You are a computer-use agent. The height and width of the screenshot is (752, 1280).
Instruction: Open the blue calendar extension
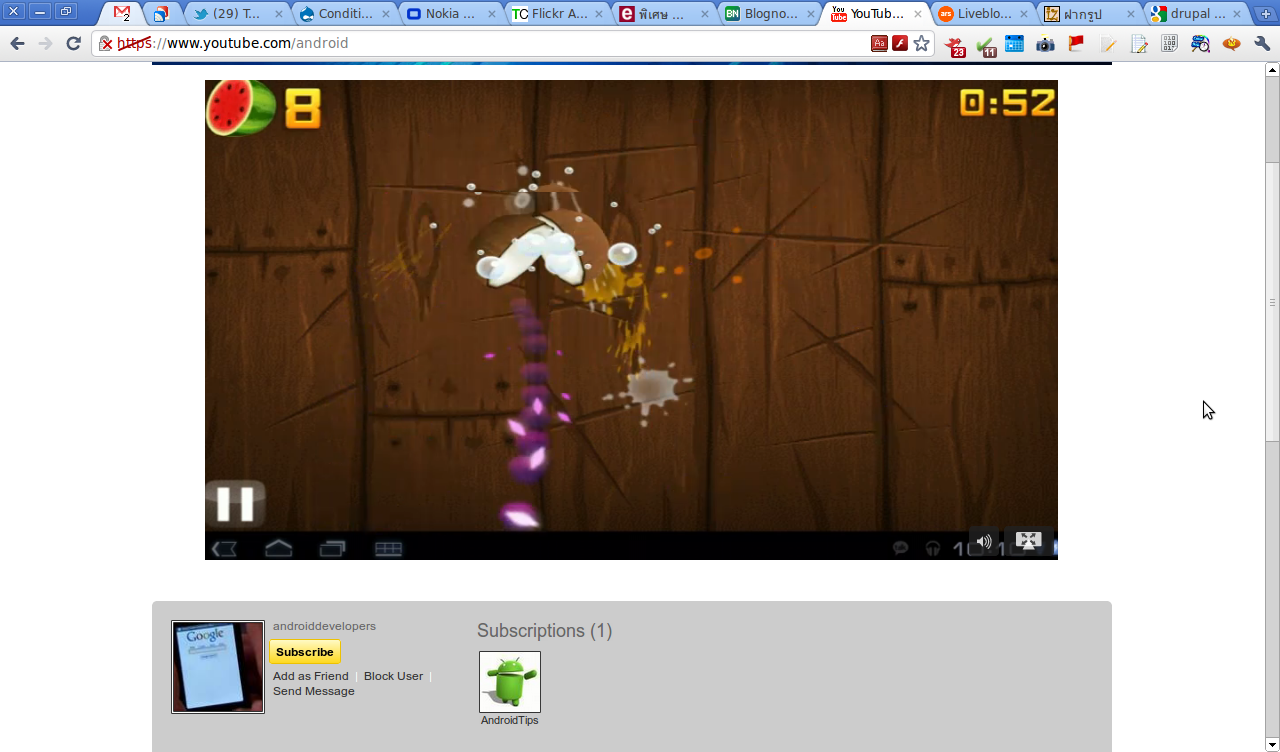pyautogui.click(x=1015, y=44)
